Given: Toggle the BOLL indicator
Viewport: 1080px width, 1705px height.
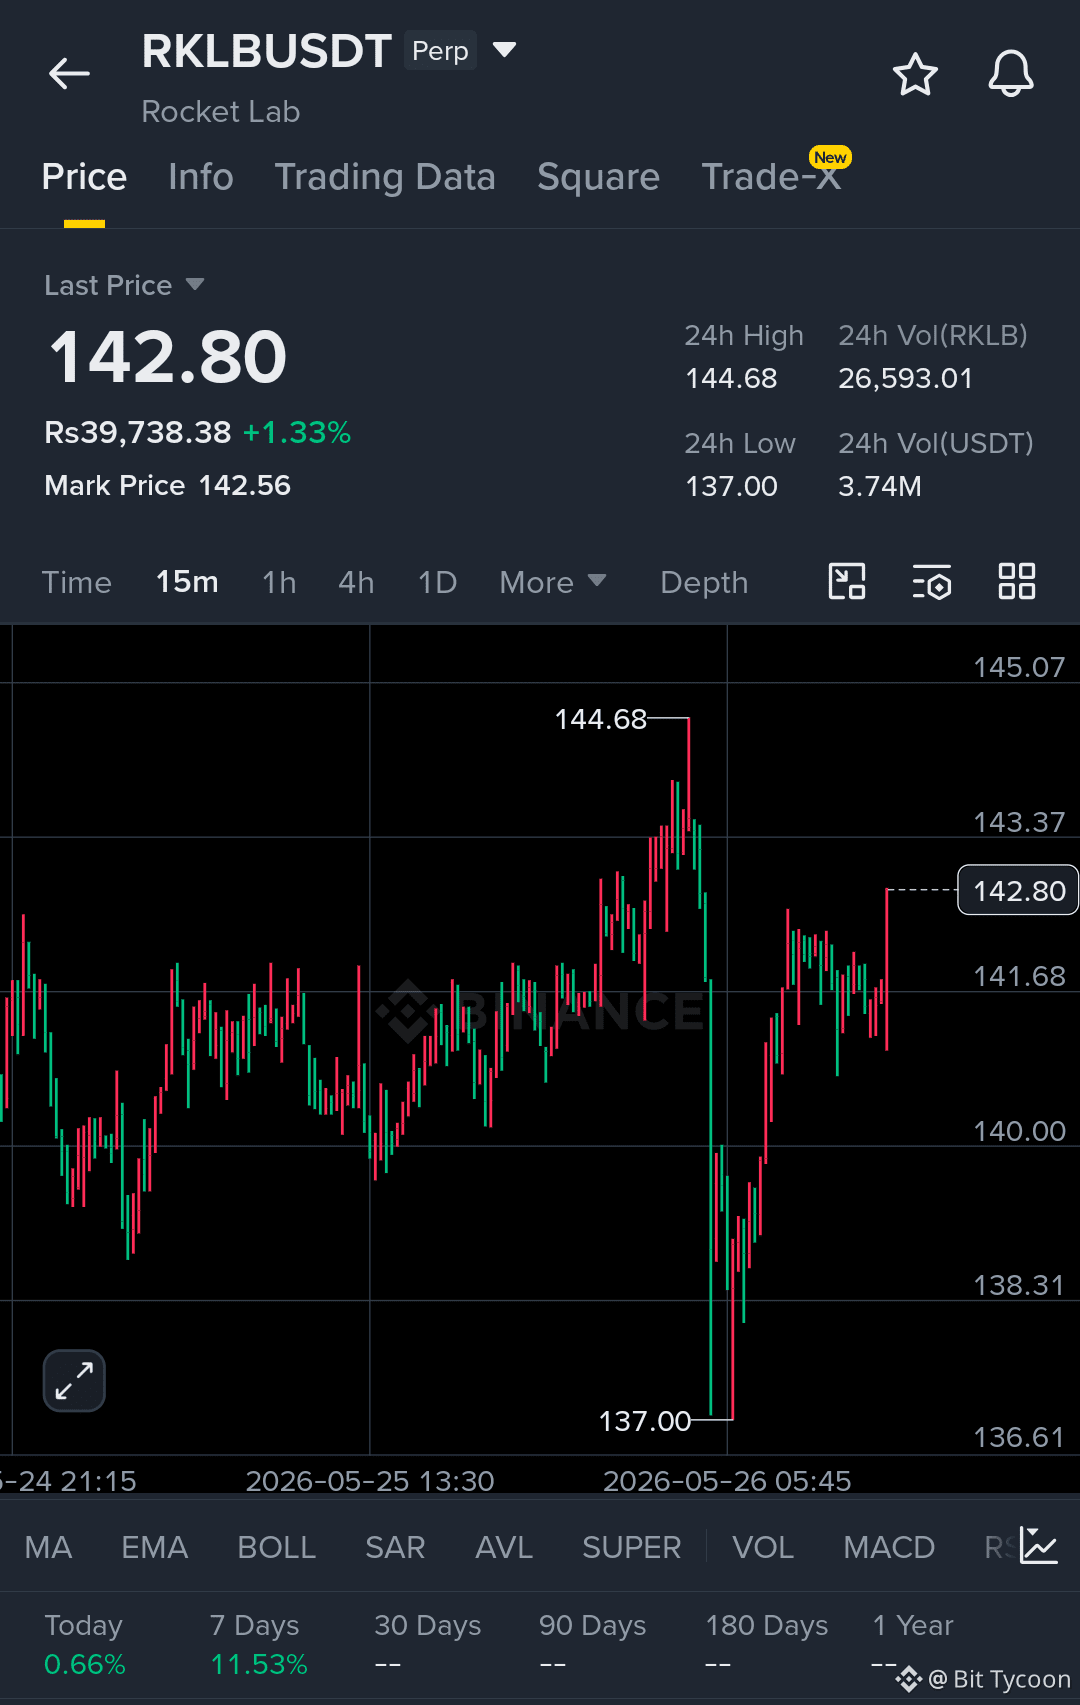Looking at the screenshot, I should pyautogui.click(x=276, y=1547).
